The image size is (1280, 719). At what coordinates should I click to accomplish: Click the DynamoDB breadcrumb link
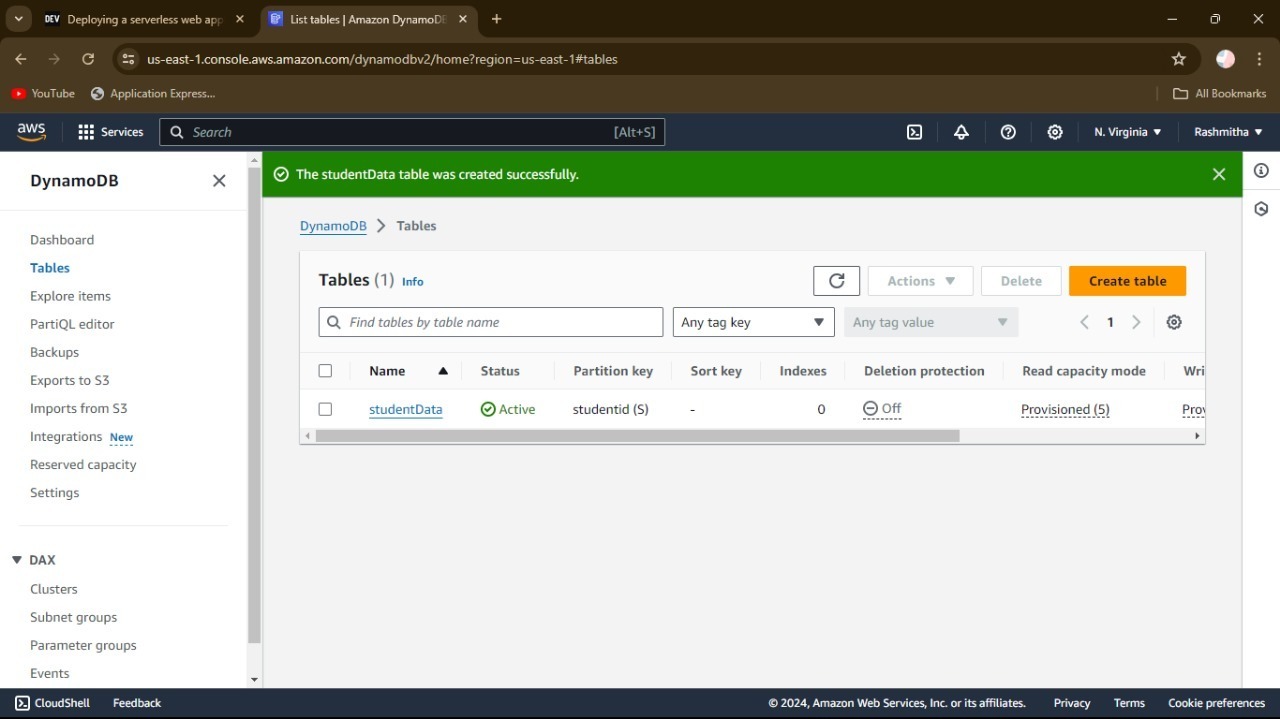(333, 226)
